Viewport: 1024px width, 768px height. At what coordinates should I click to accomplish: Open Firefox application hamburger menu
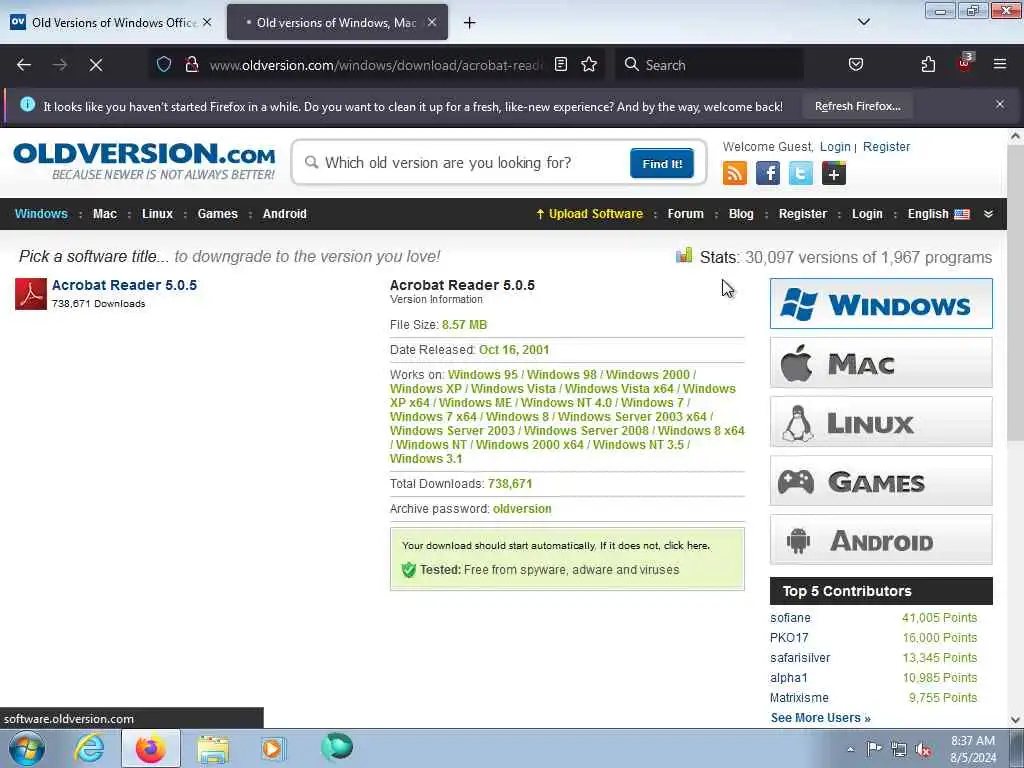[1000, 64]
